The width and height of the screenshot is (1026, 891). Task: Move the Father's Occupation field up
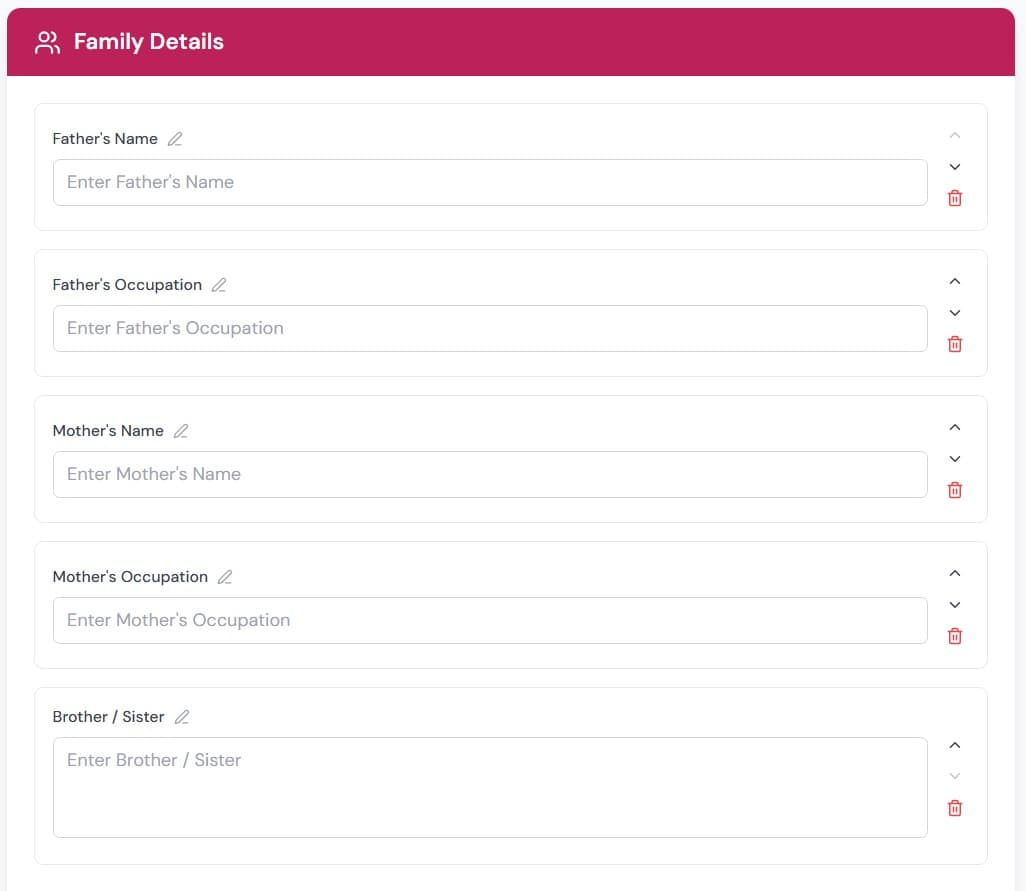pyautogui.click(x=955, y=281)
